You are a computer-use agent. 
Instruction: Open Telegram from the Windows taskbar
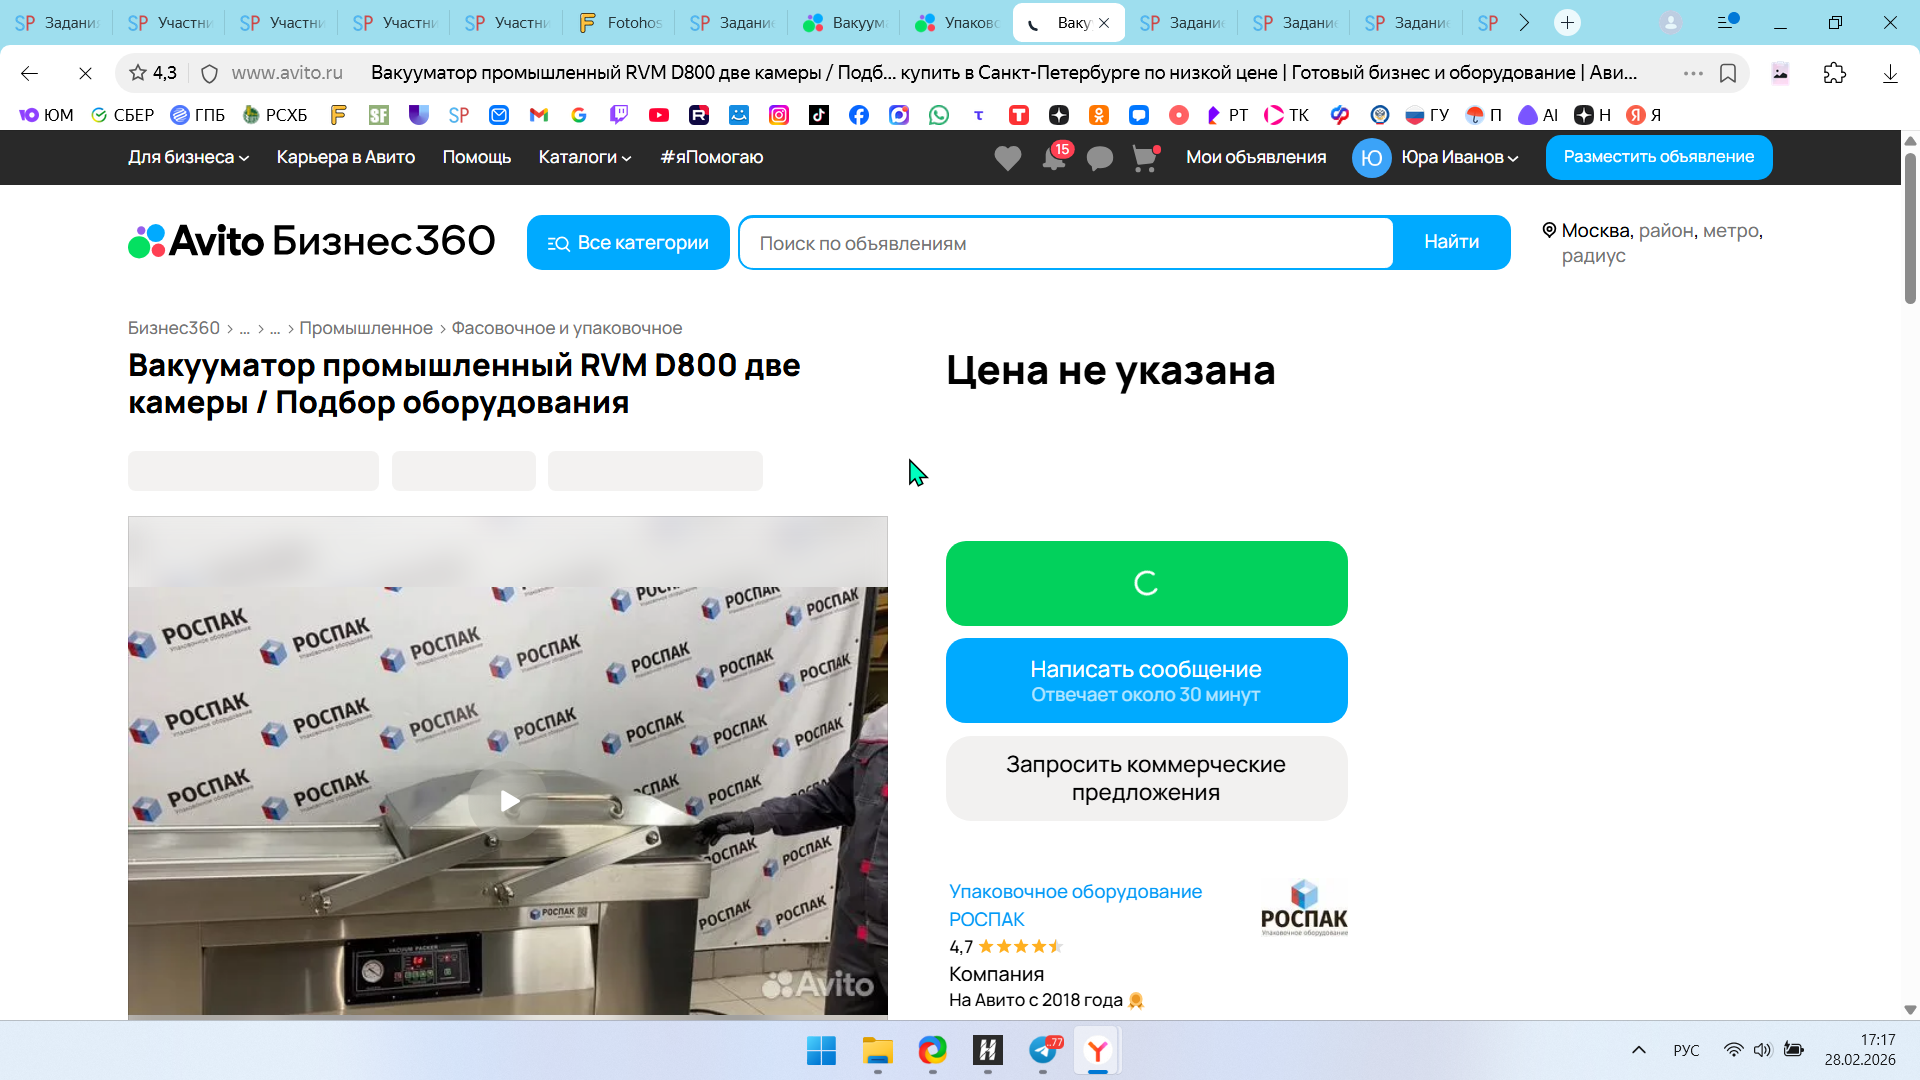point(1043,1051)
